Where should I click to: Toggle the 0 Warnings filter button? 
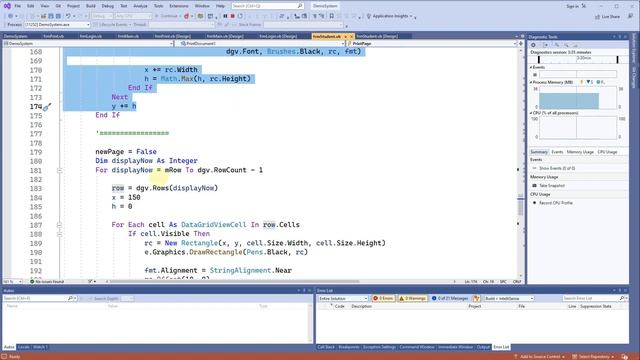point(412,298)
